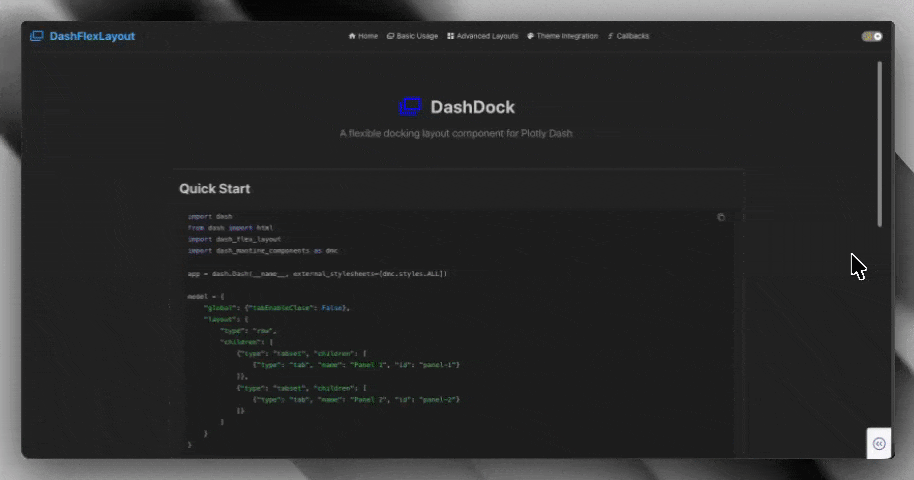This screenshot has height=480, width=914.
Task: Click the blue DashDock logo icon
Action: click(x=410, y=107)
